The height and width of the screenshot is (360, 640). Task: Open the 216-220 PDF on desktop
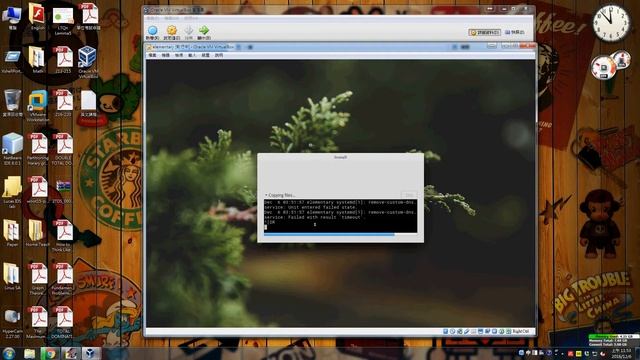coord(63,103)
